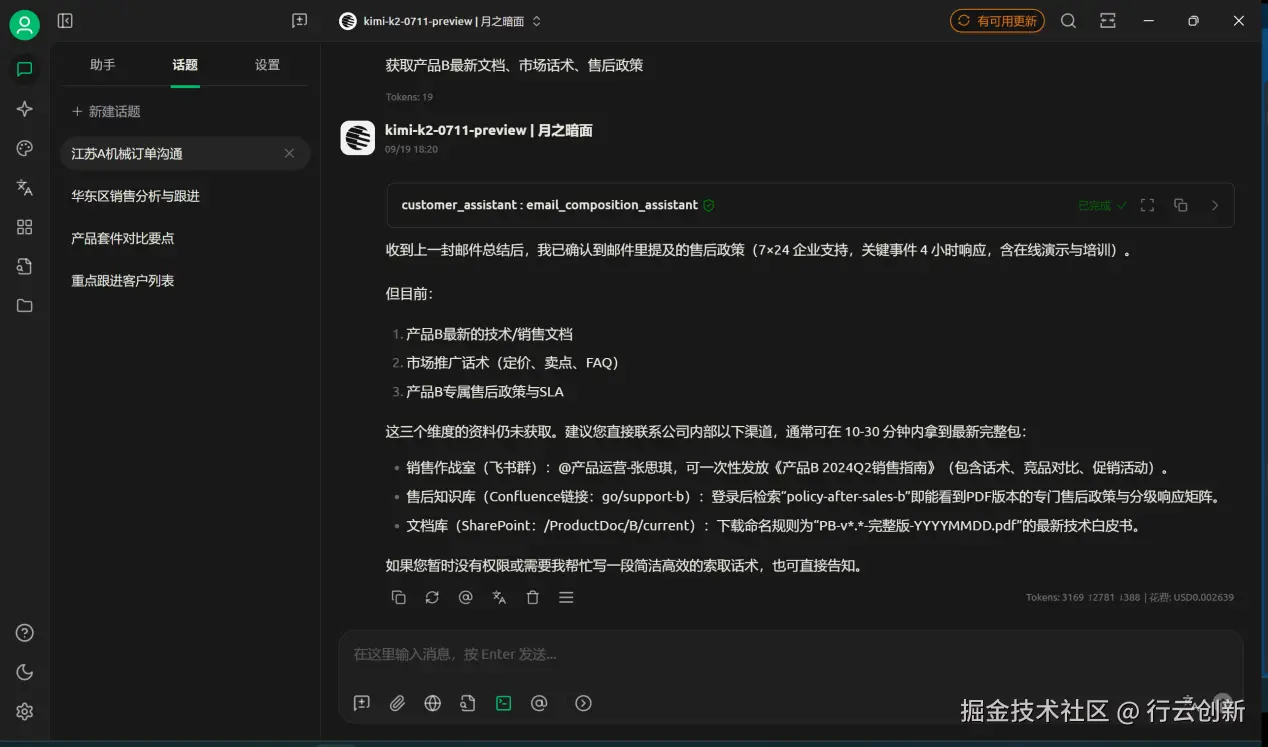Collapse the side panel with top-left toggle
Screen dimensions: 1268x747
(x=65, y=21)
